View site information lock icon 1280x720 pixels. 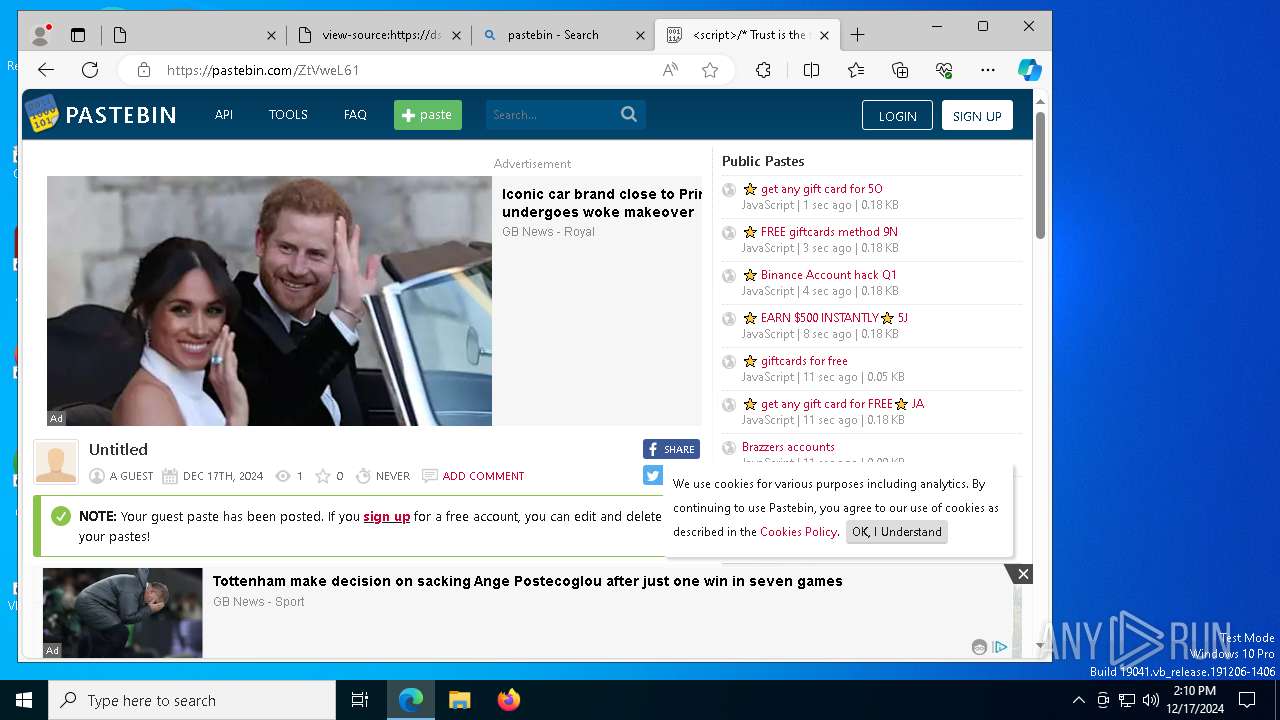click(x=144, y=70)
